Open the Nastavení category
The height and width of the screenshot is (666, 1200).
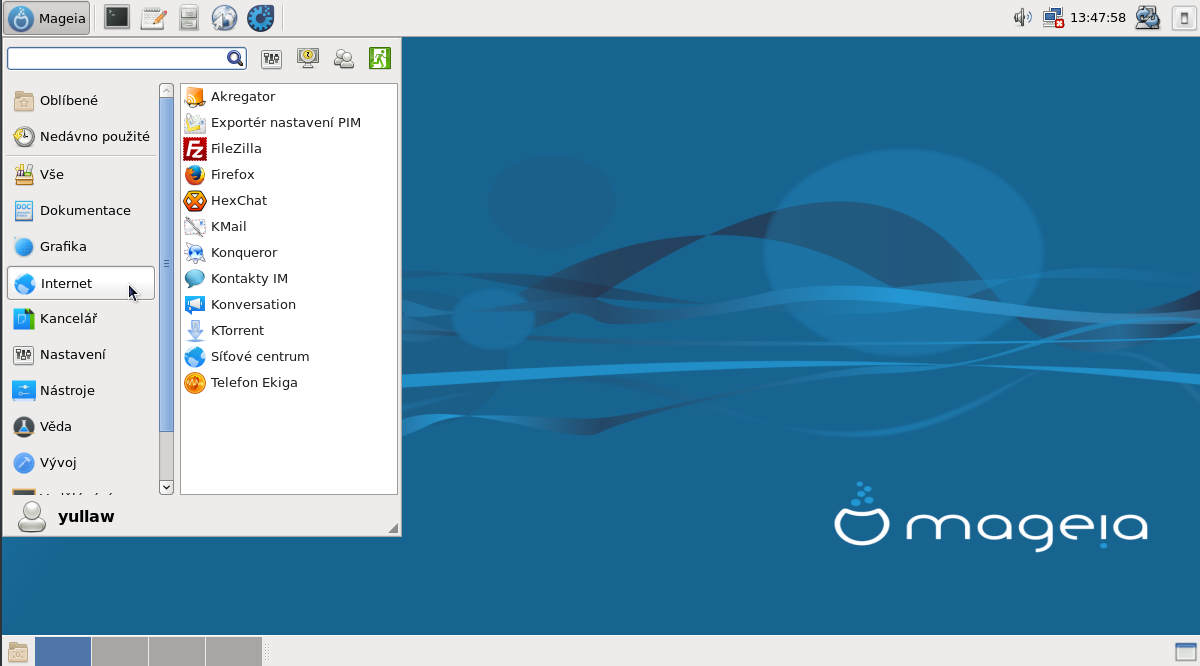[x=81, y=354]
